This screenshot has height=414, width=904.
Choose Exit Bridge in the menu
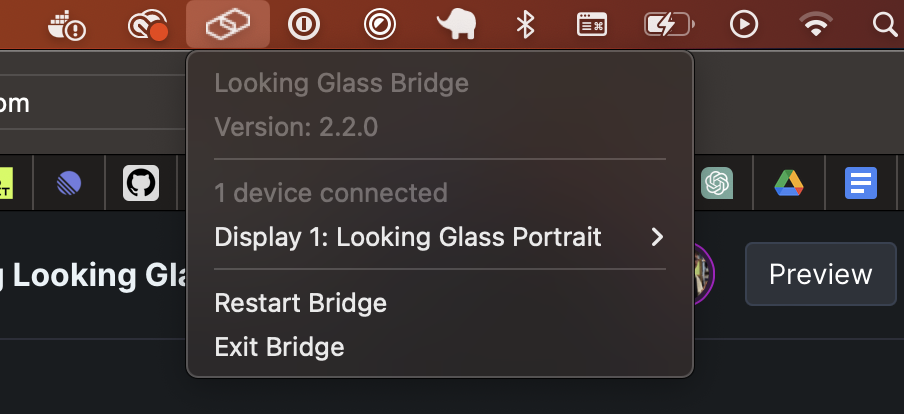(x=280, y=347)
